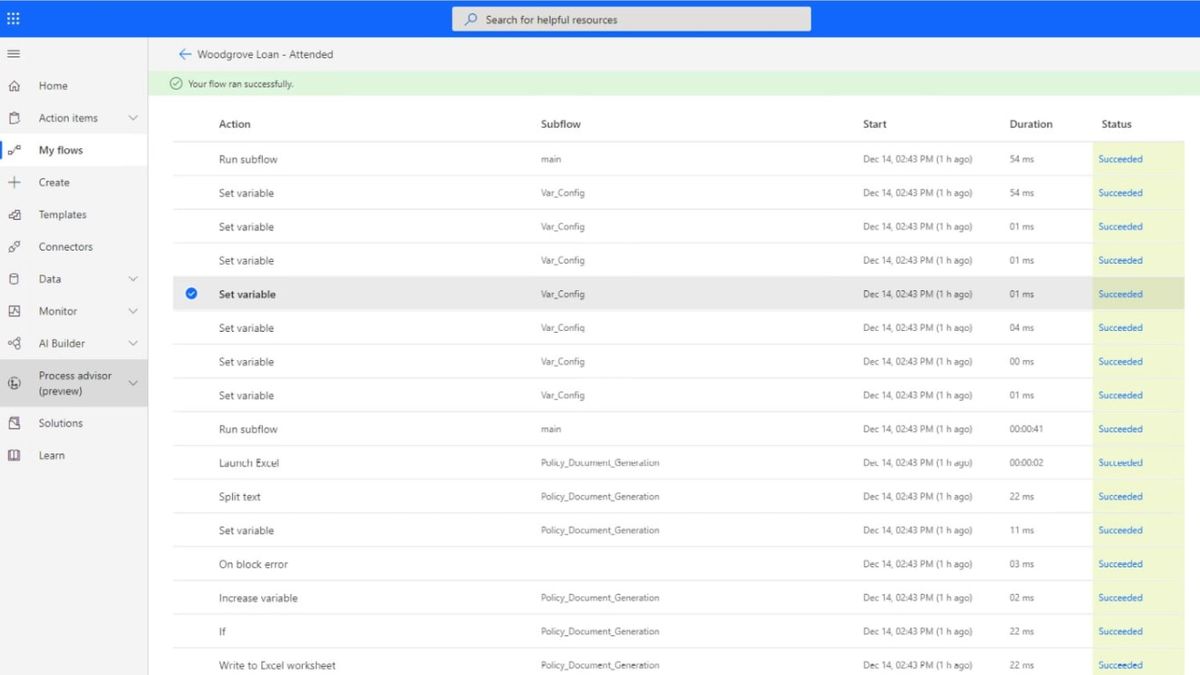Screen dimensions: 1200x675
Task: Click the search for helpful resources field
Action: (x=630, y=18)
